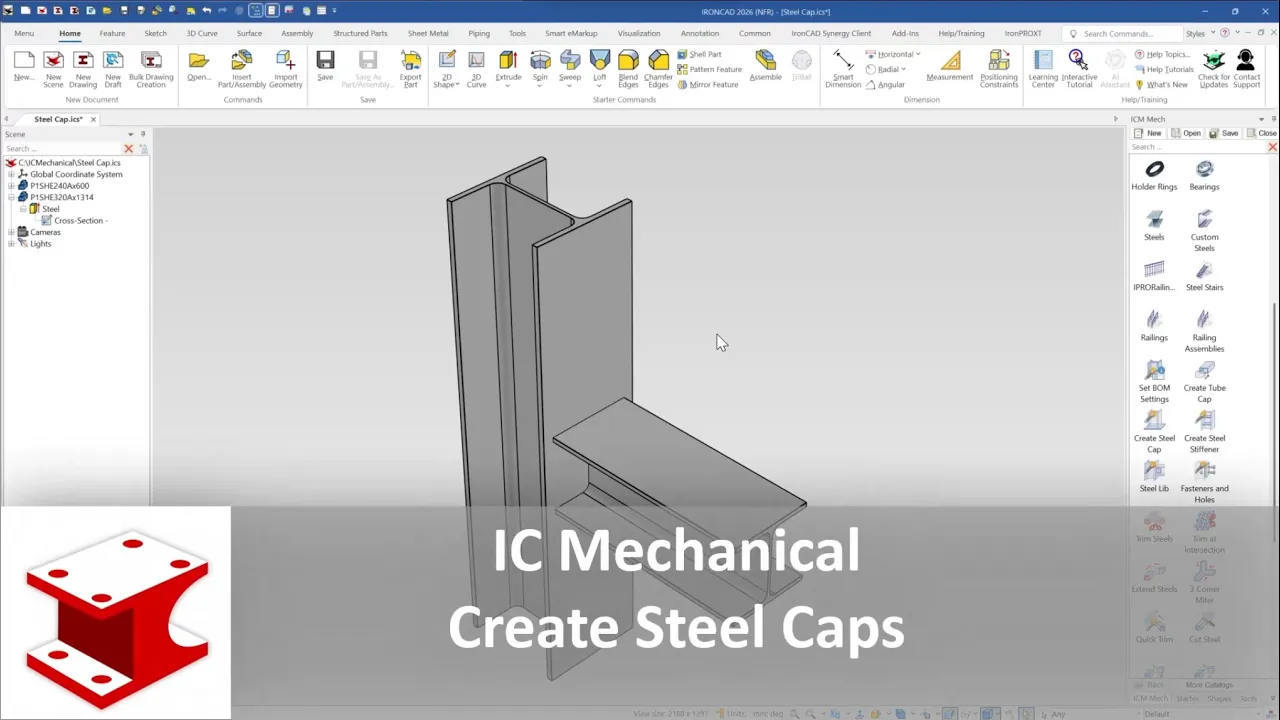This screenshot has width=1280, height=720.
Task: Click Shell Part button
Action: point(699,54)
